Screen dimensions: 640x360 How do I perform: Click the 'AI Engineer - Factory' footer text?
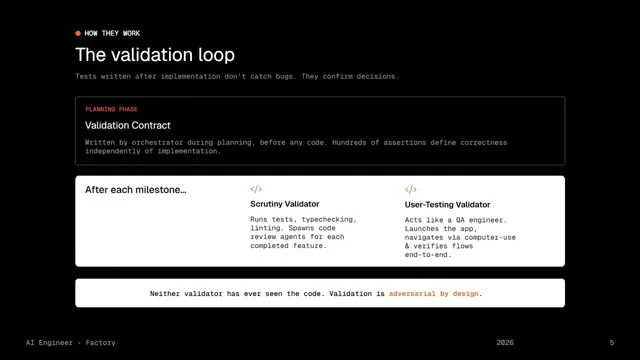pos(71,343)
